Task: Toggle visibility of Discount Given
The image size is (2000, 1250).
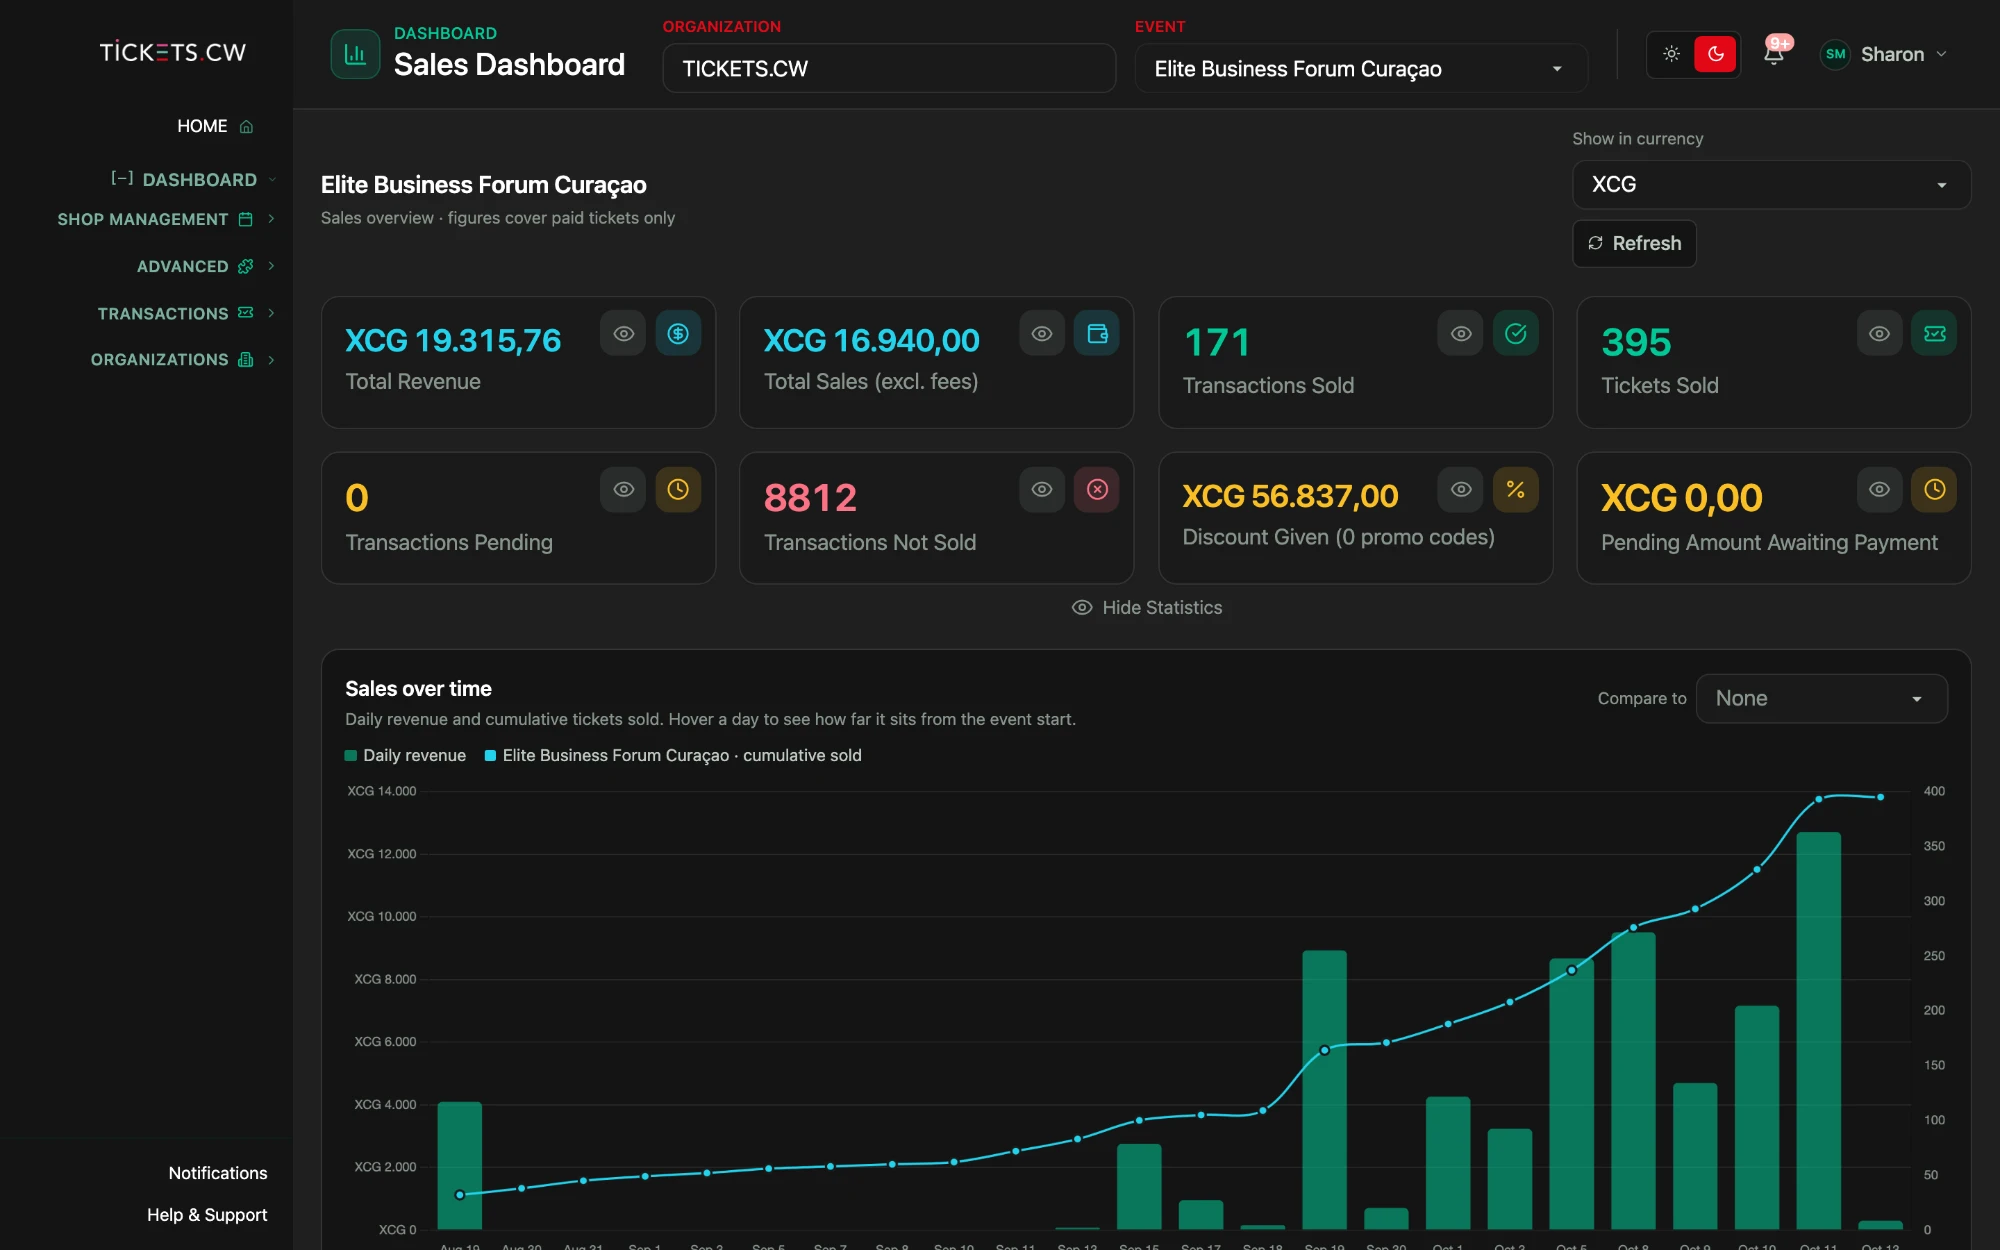Action: click(1461, 490)
